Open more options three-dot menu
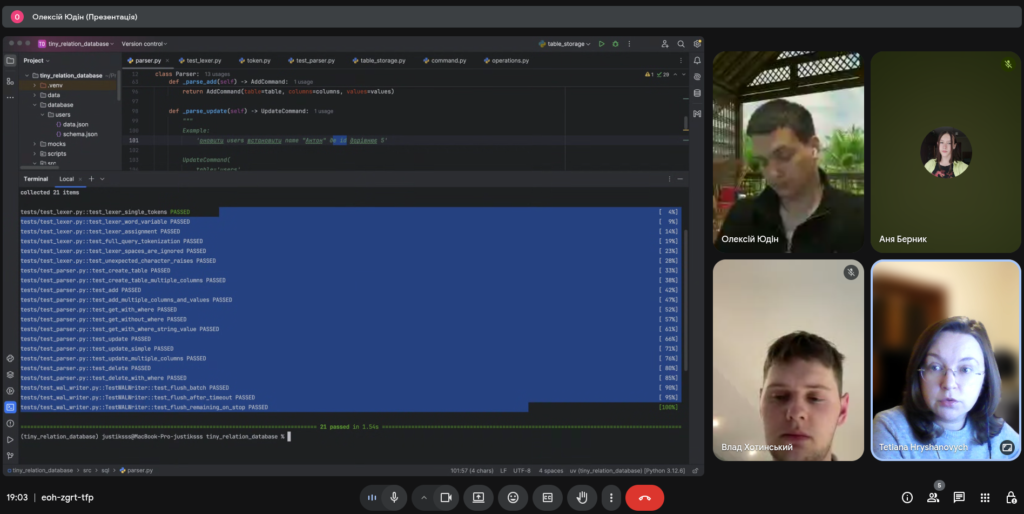 [x=609, y=497]
